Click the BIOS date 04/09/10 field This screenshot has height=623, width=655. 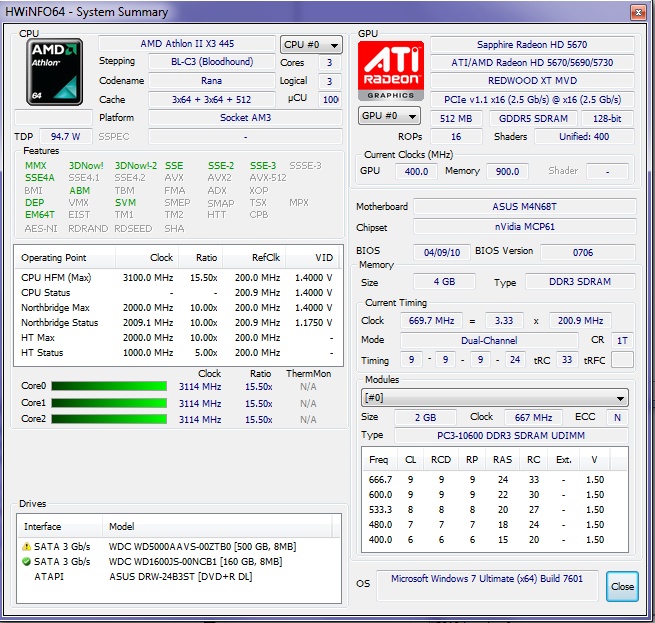(x=442, y=252)
